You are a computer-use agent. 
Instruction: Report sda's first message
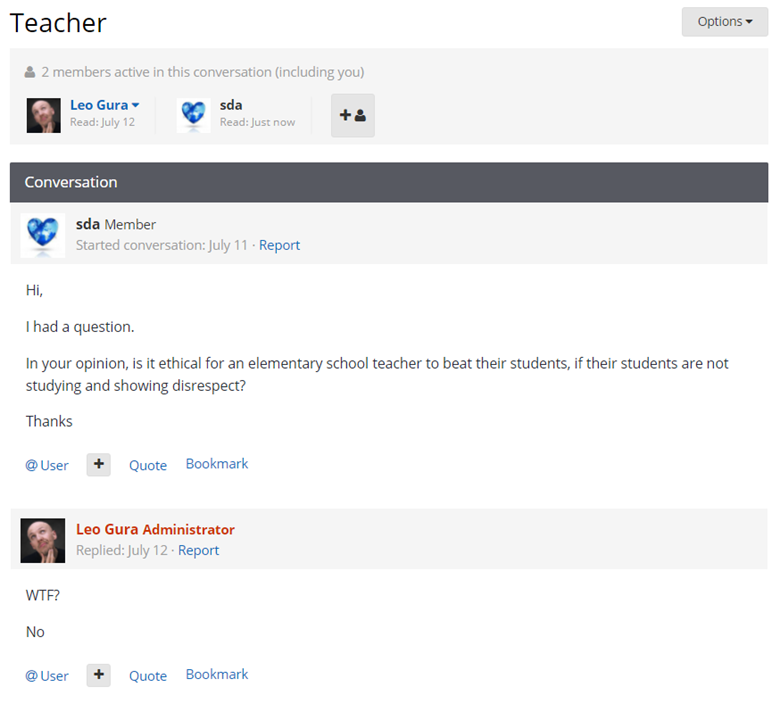[279, 245]
